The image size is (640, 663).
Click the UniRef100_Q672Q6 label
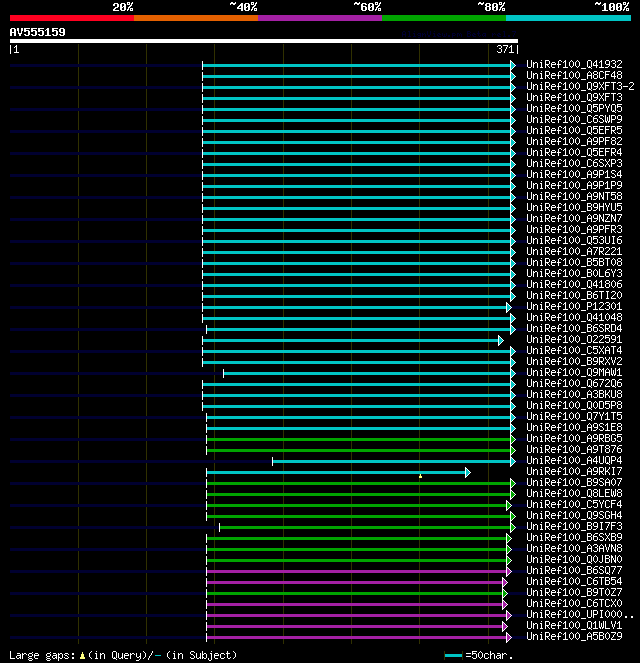[574, 383]
